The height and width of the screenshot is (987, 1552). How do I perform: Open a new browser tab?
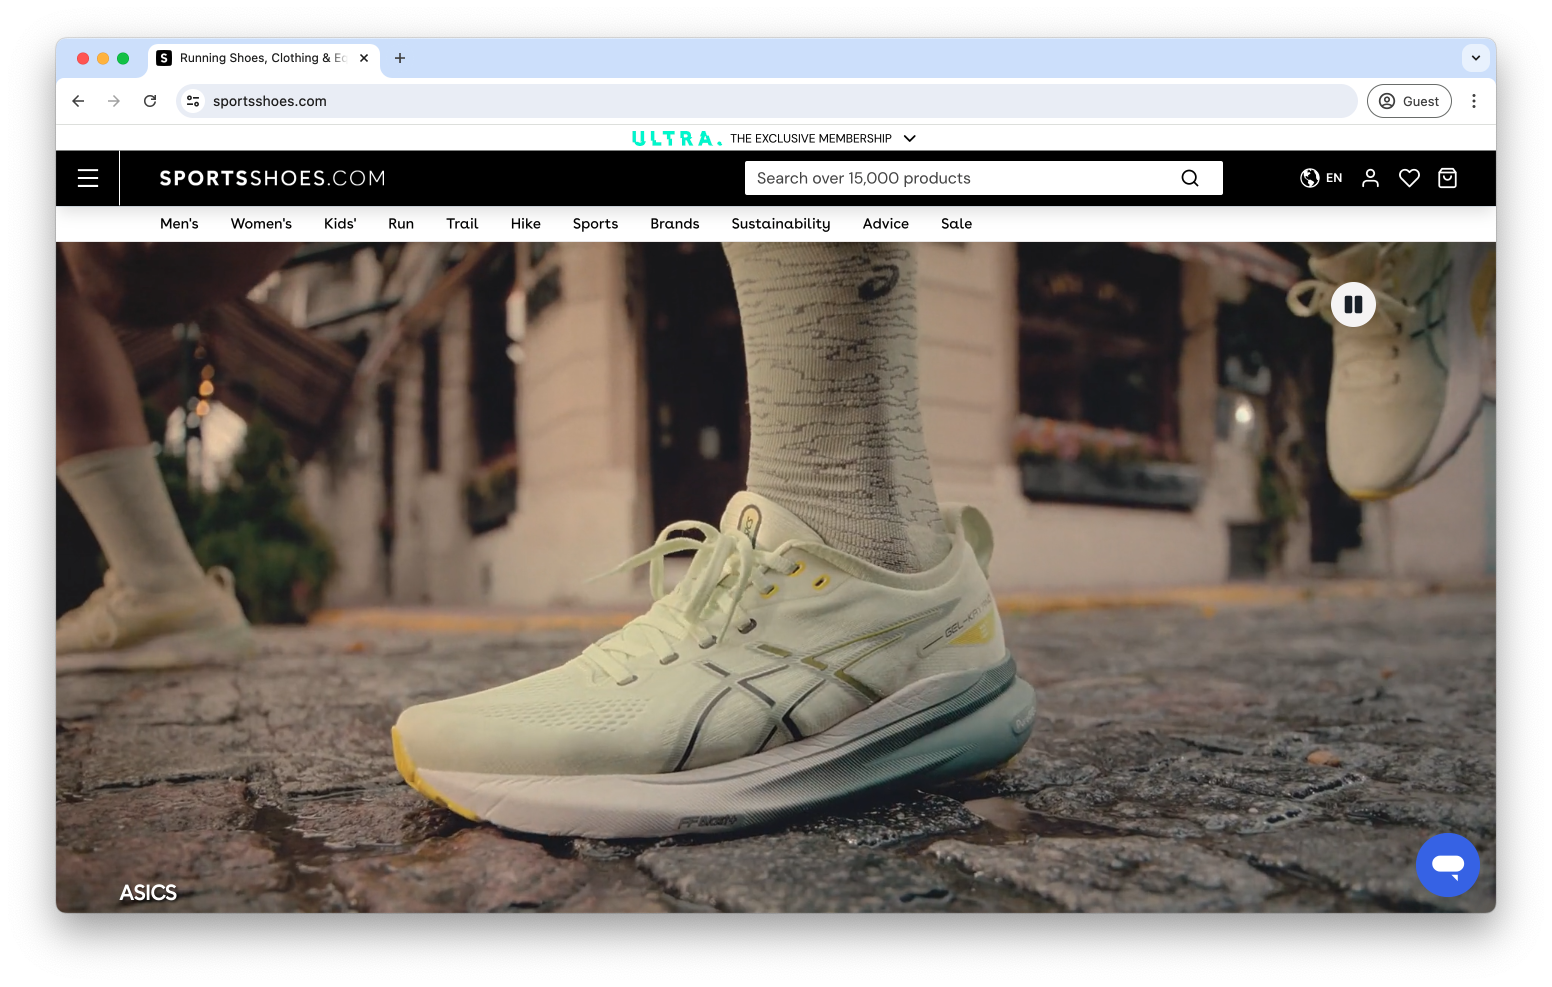pyautogui.click(x=400, y=58)
